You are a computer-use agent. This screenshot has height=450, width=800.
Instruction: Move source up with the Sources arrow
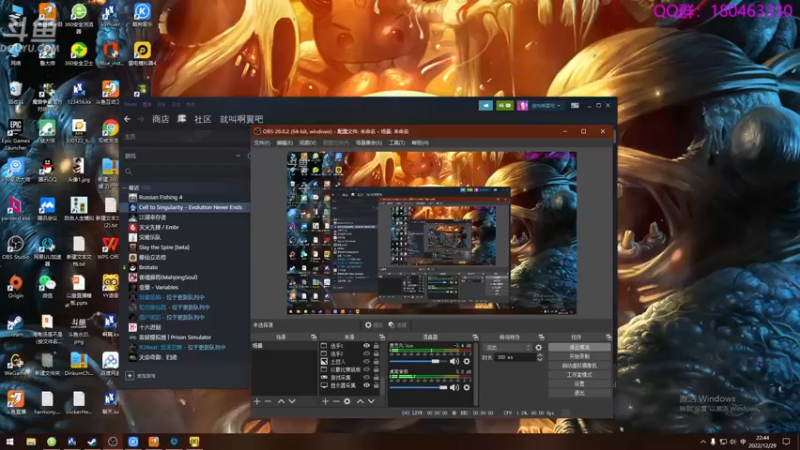[x=360, y=402]
